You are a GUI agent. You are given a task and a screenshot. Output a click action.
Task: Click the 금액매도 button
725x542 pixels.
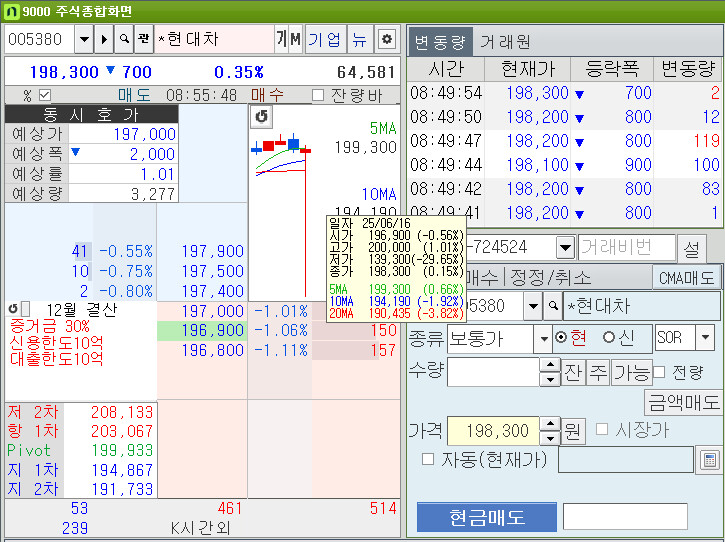(x=683, y=402)
